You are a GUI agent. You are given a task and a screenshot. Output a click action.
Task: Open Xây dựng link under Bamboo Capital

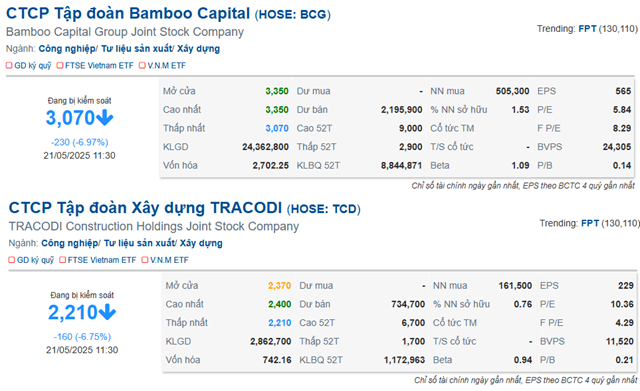[198, 49]
